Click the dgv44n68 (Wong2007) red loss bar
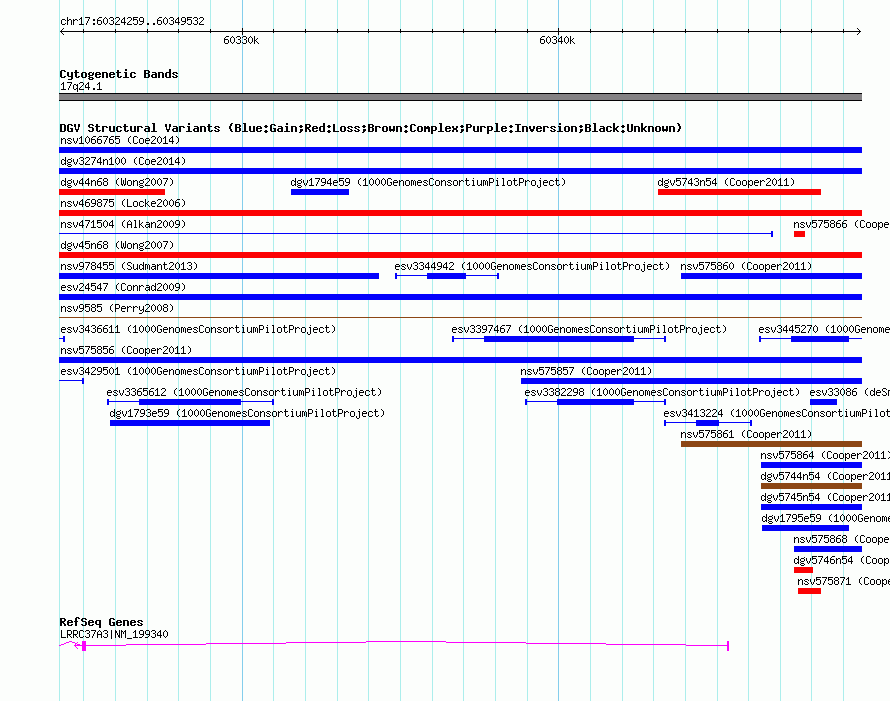Viewport: 890px width, 701px height. 112,192
